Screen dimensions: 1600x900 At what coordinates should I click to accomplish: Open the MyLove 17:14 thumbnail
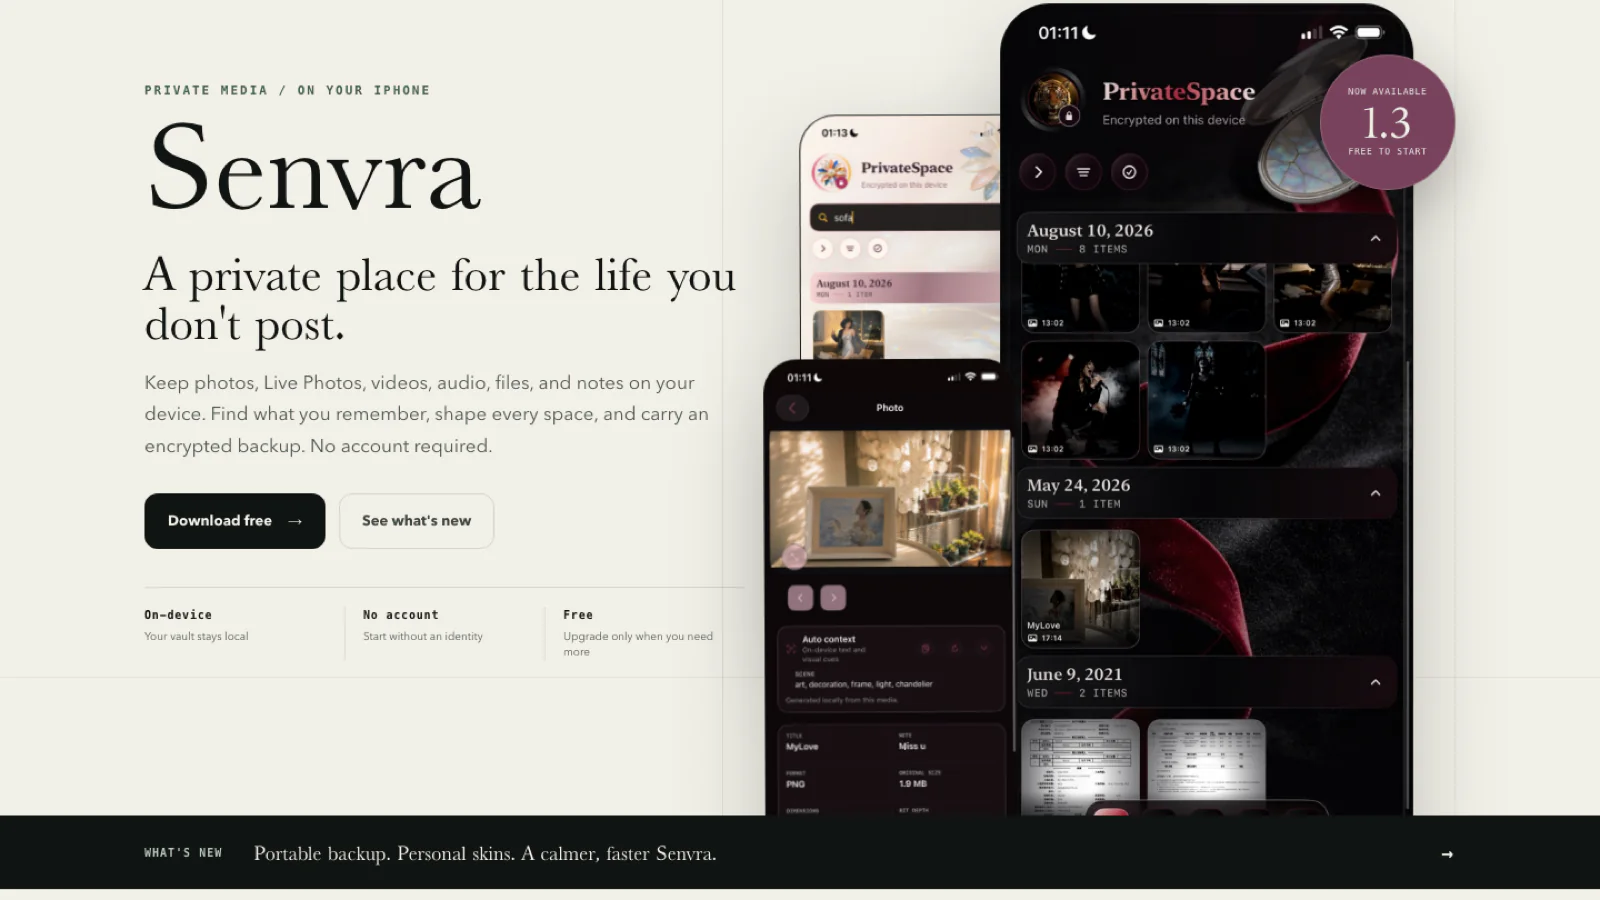coord(1080,589)
